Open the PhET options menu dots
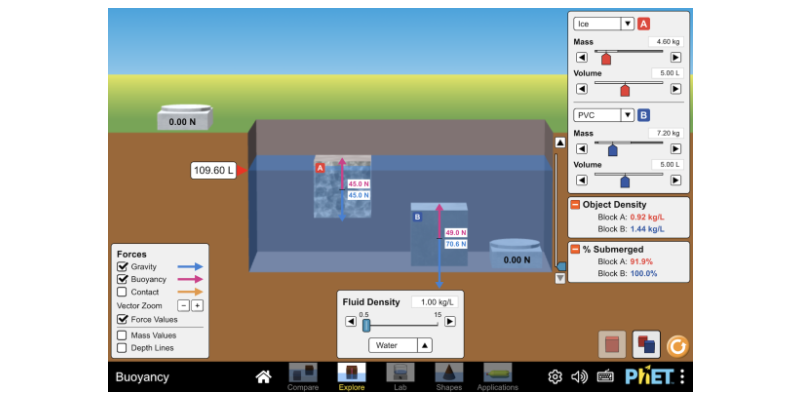800x400 pixels. [682, 377]
